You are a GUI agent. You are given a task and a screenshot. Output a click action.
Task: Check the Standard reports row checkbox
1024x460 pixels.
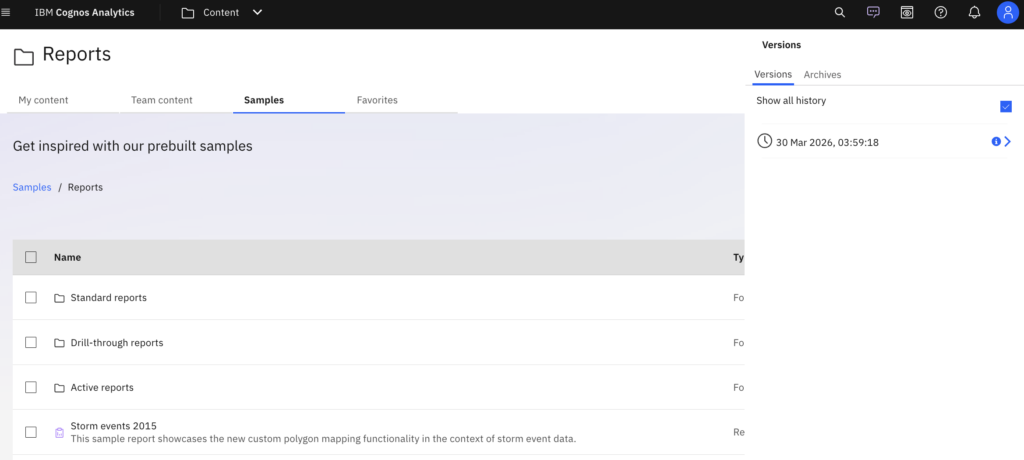click(x=31, y=298)
